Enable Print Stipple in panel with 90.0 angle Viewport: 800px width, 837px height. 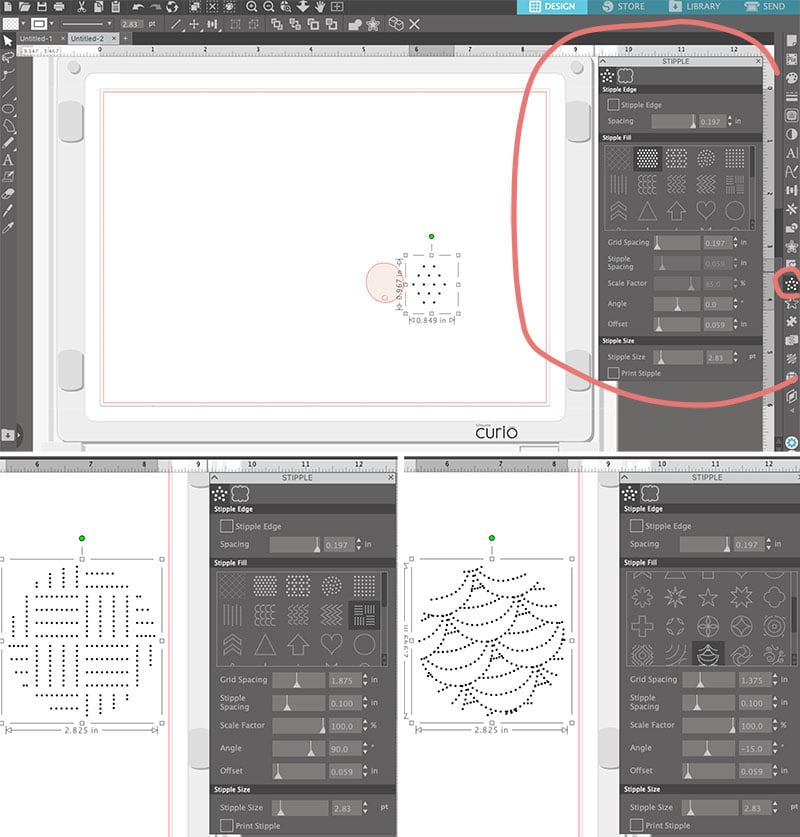pos(226,825)
